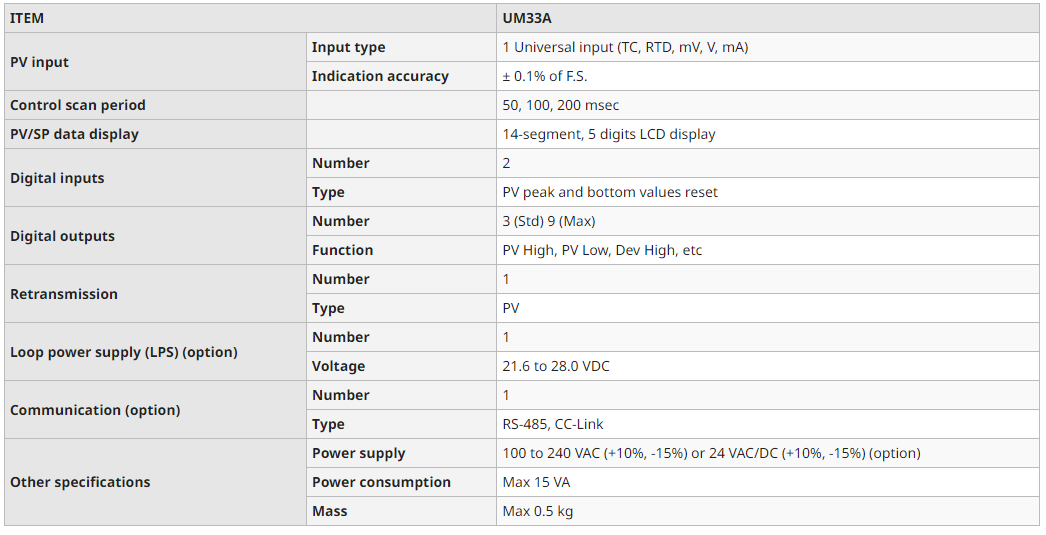Click the ITEM header cell
This screenshot has height=535, width=1046.
point(27,18)
